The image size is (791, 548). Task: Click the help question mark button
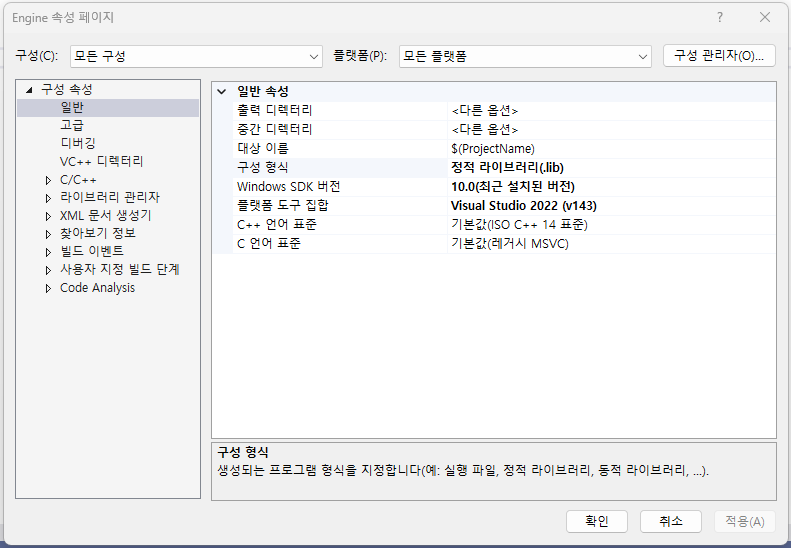tap(720, 18)
